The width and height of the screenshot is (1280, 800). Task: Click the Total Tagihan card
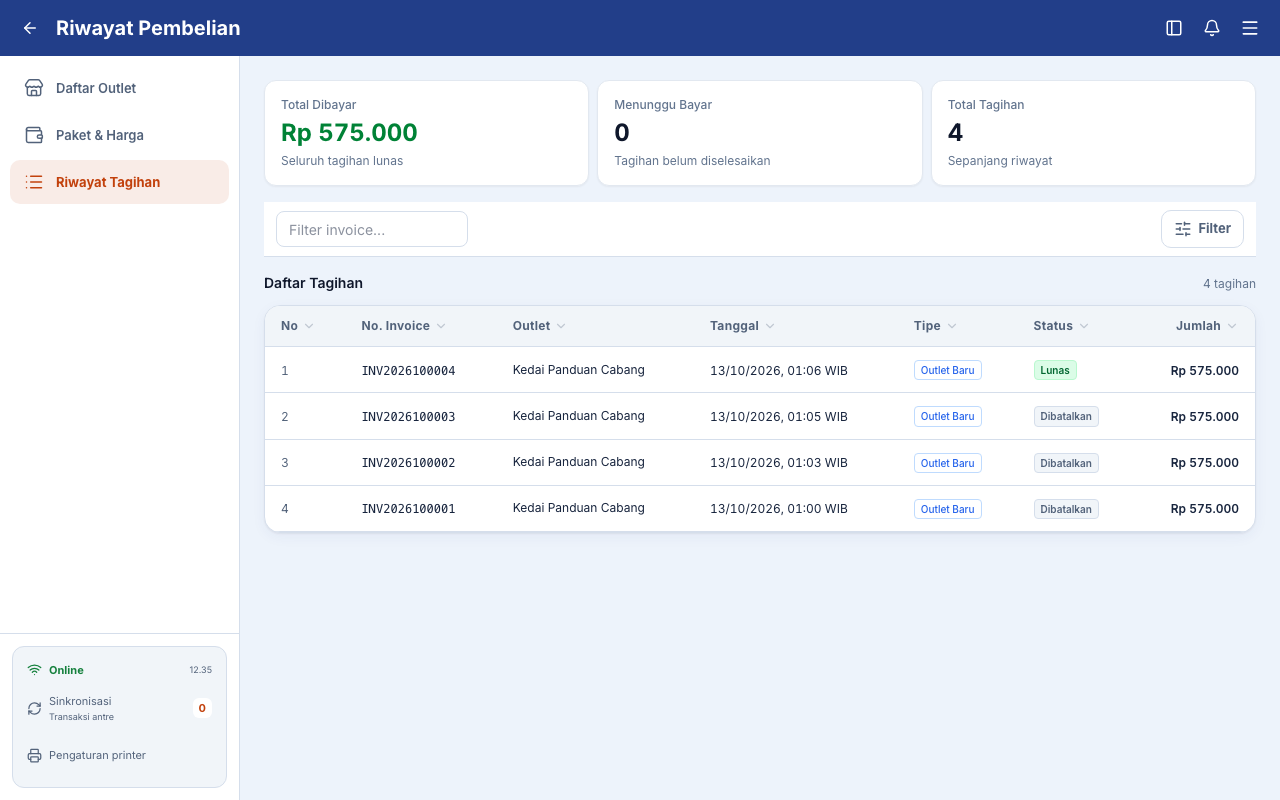(x=1093, y=133)
